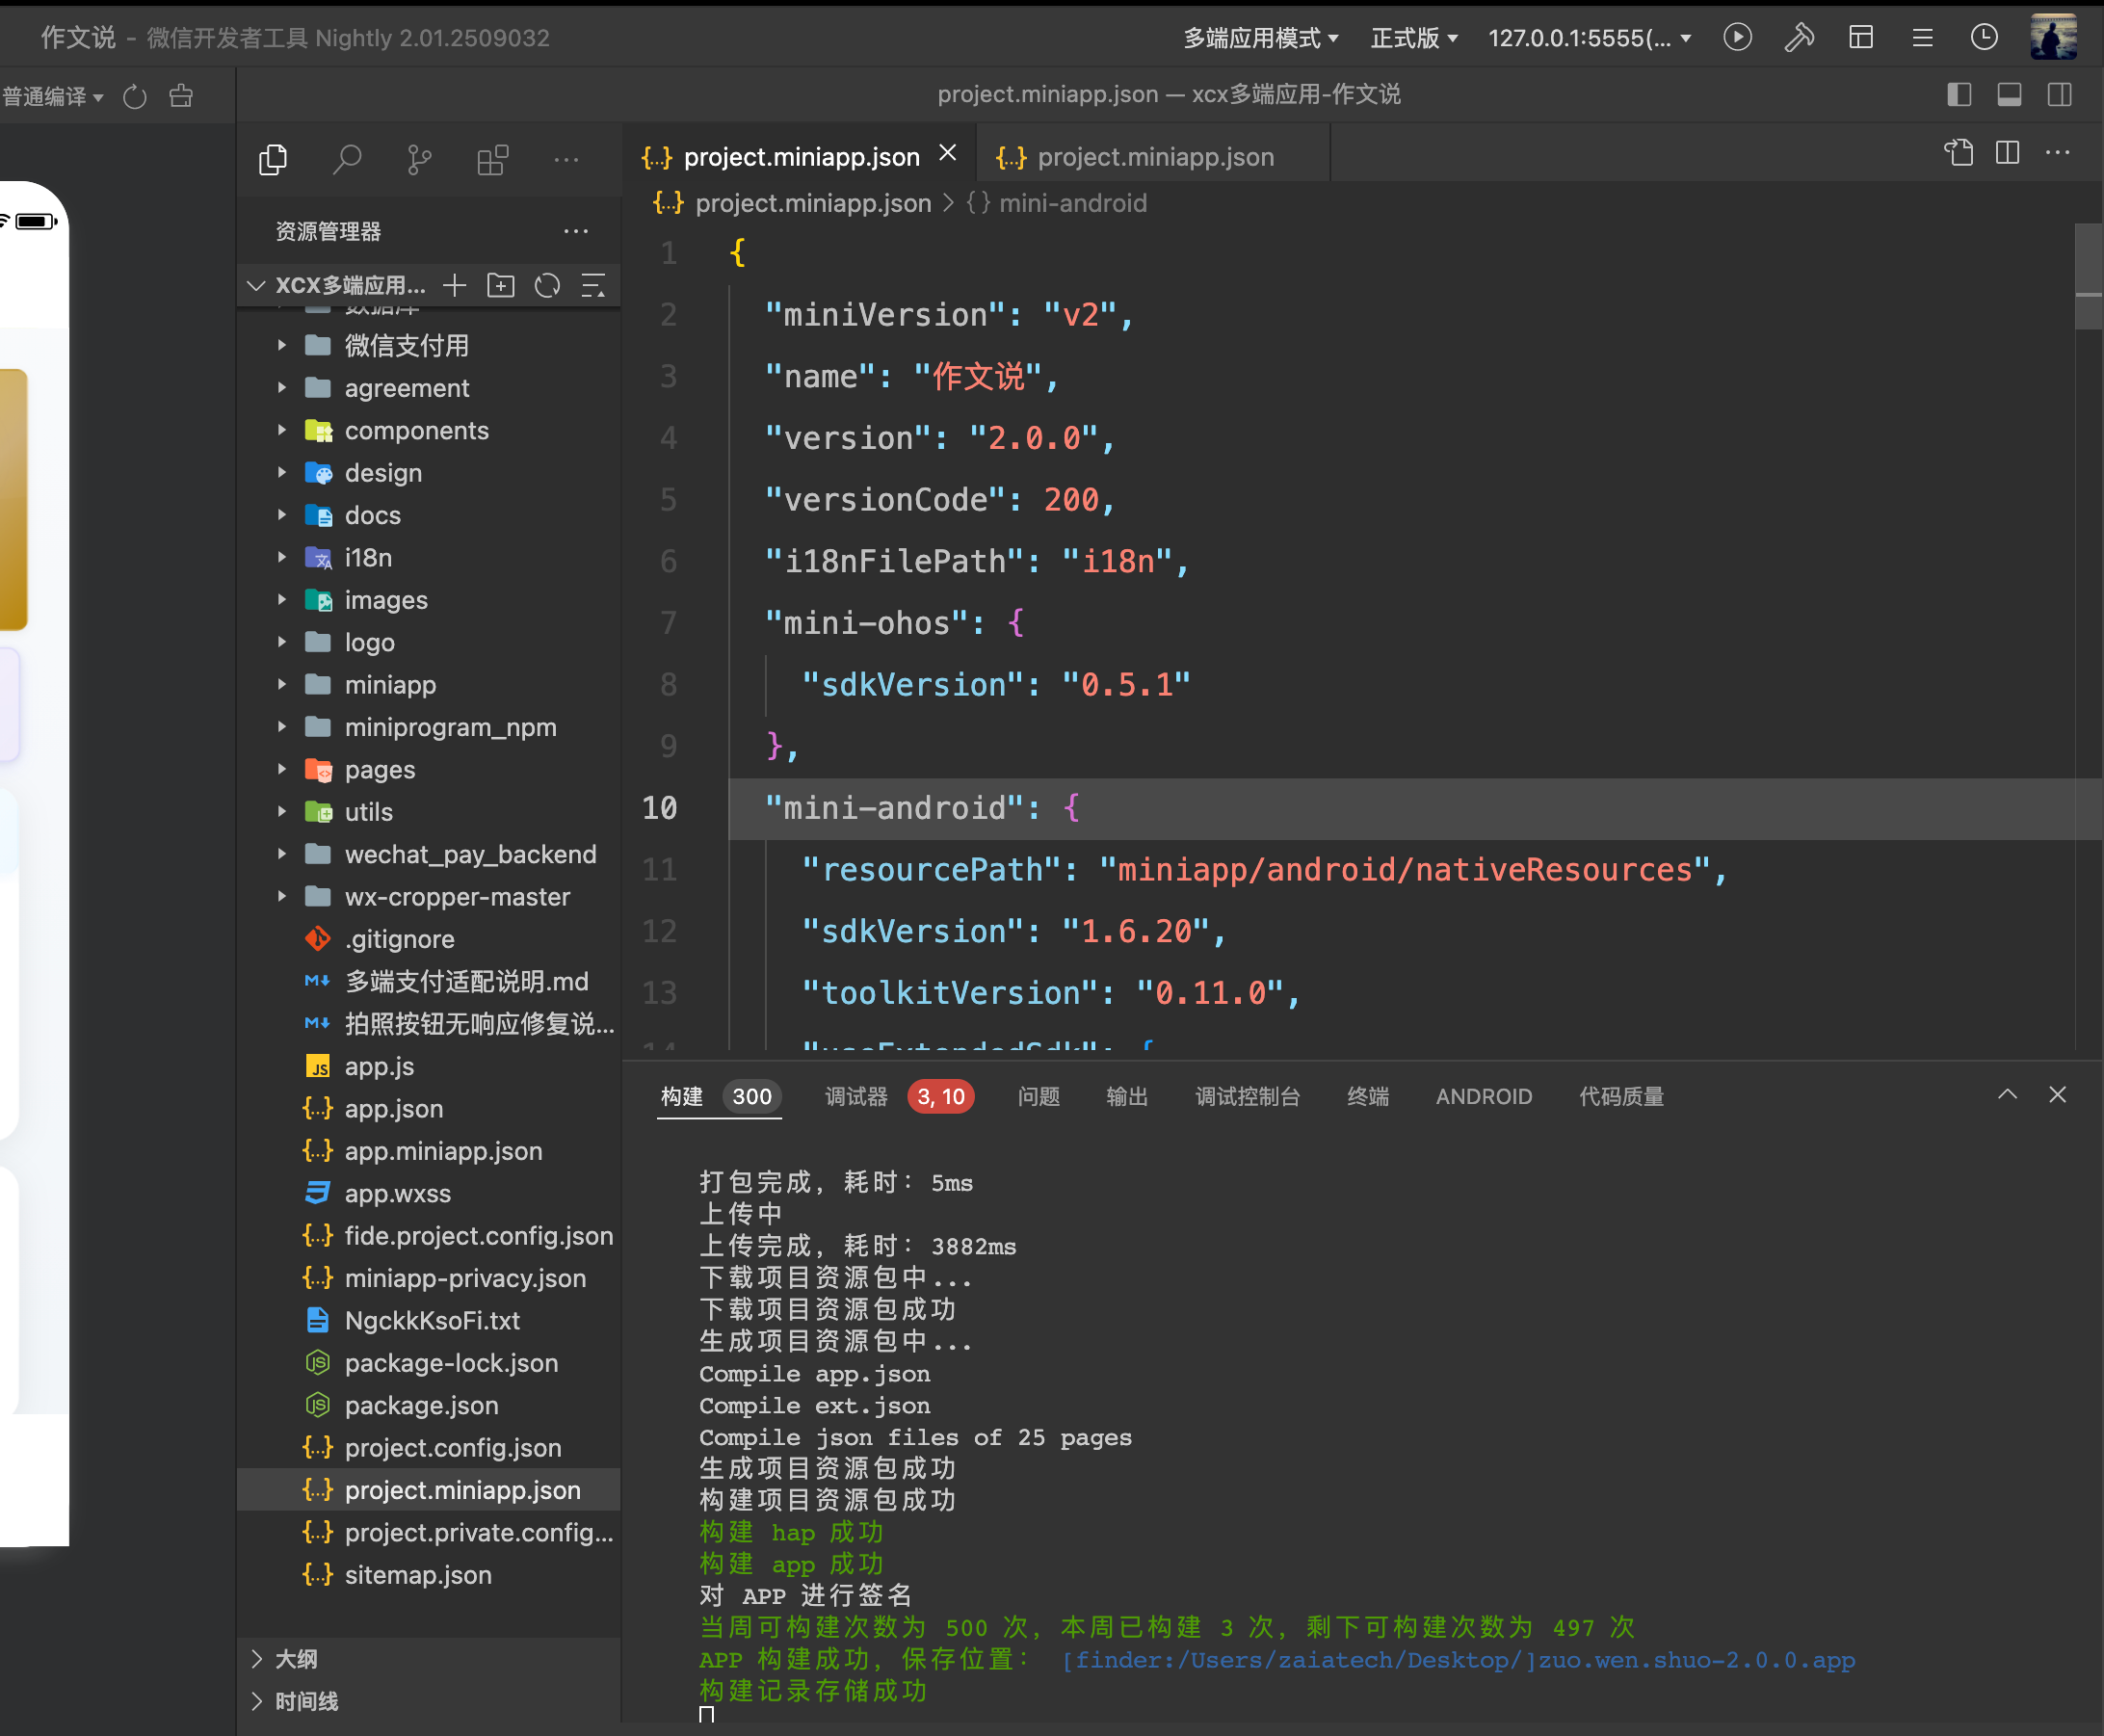Collapse all folders in explorer
The height and width of the screenshot is (1736, 2104).
[x=593, y=286]
